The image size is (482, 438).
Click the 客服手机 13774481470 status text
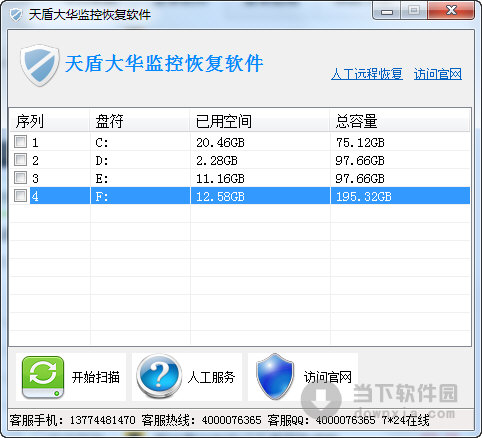[x=72, y=420]
